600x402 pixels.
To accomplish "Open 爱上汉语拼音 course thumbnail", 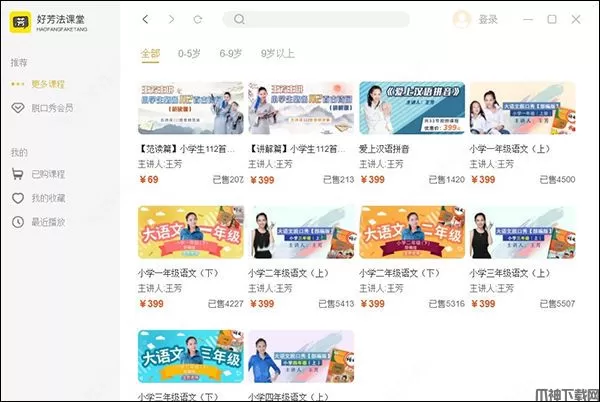I will (412, 108).
